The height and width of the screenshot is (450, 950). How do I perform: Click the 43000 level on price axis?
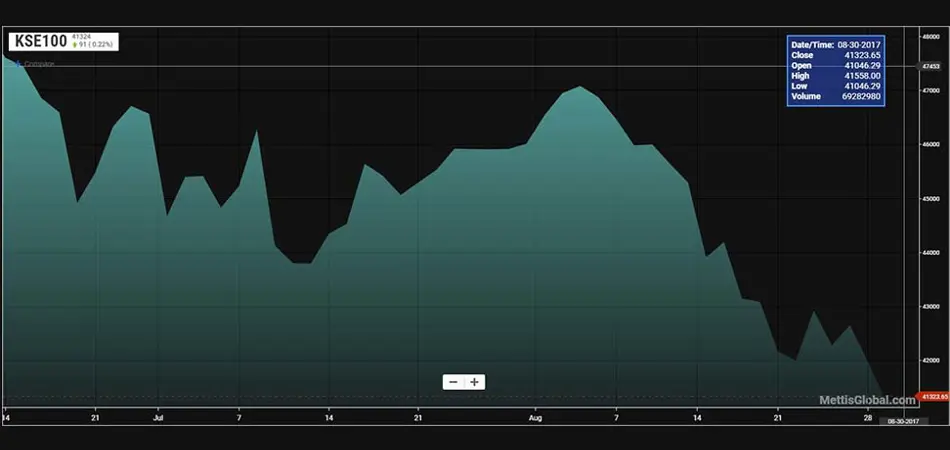[933, 306]
